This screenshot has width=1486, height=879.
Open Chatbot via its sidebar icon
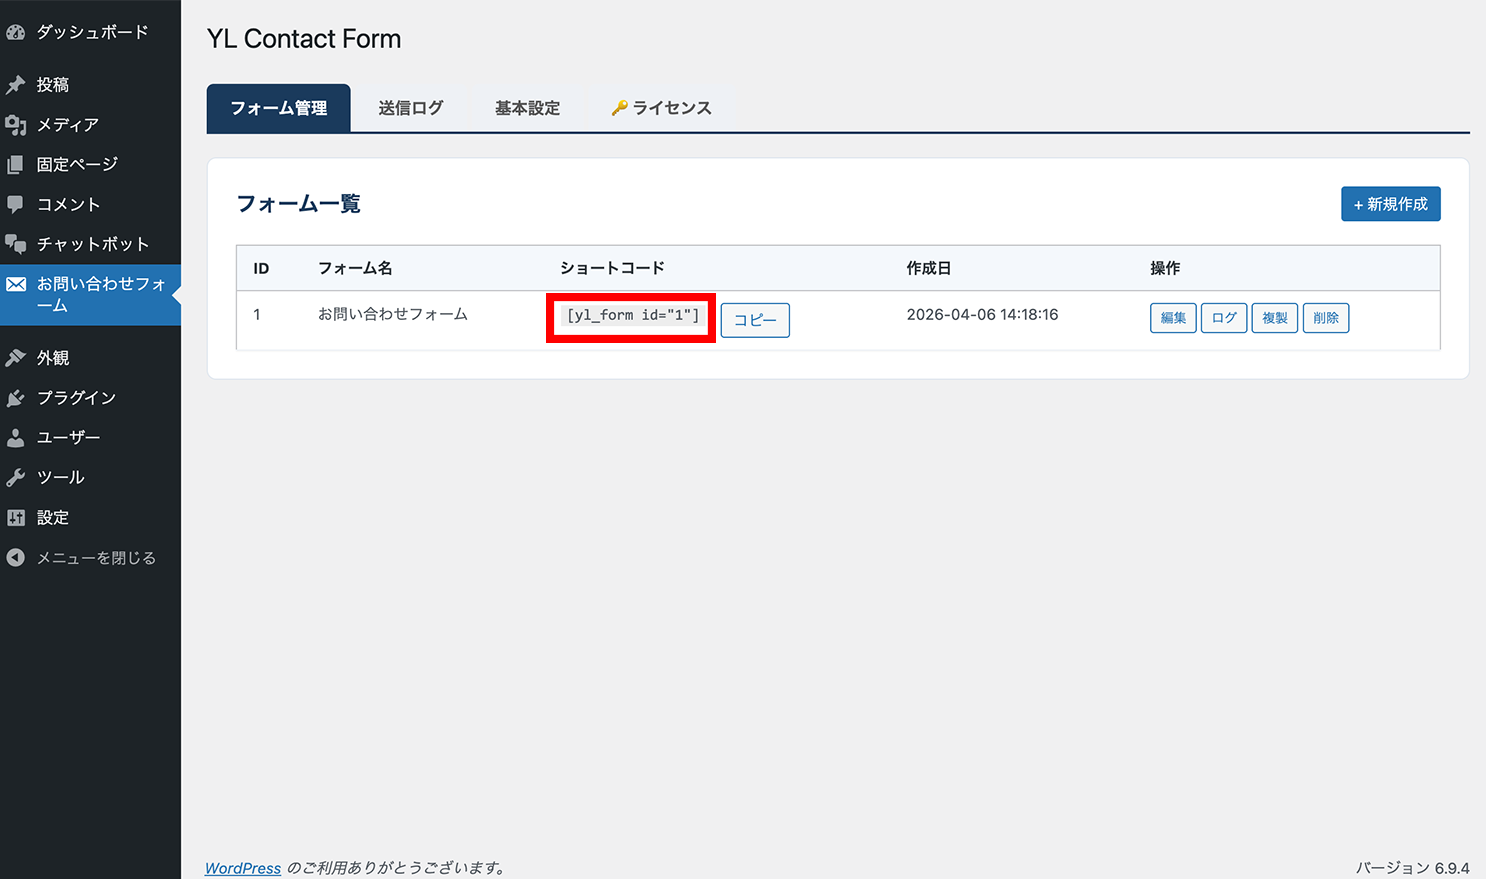click(x=16, y=244)
